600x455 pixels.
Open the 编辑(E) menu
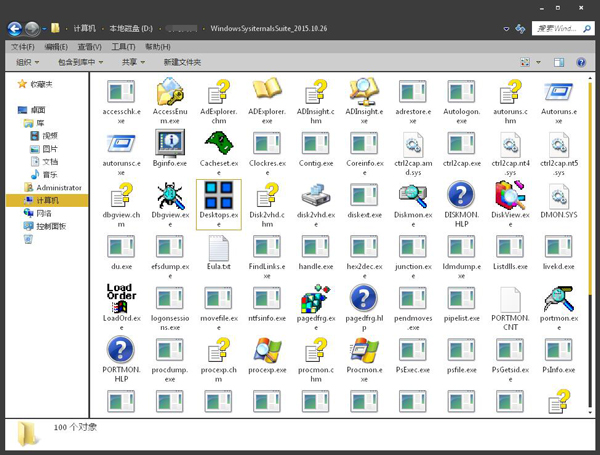(x=56, y=47)
